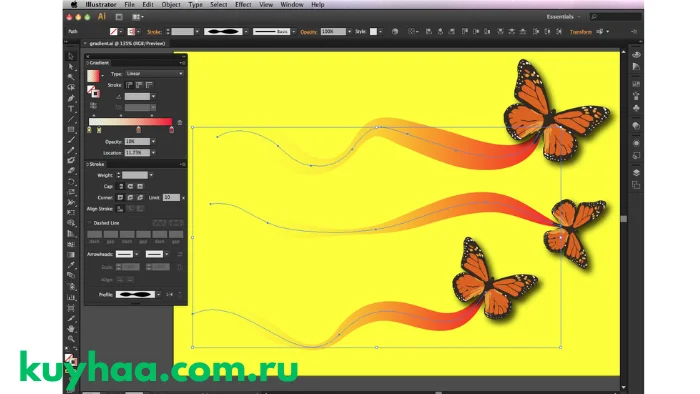The image size is (700, 394).
Task: Open the gradient Location dropdown arrow
Action: (153, 153)
